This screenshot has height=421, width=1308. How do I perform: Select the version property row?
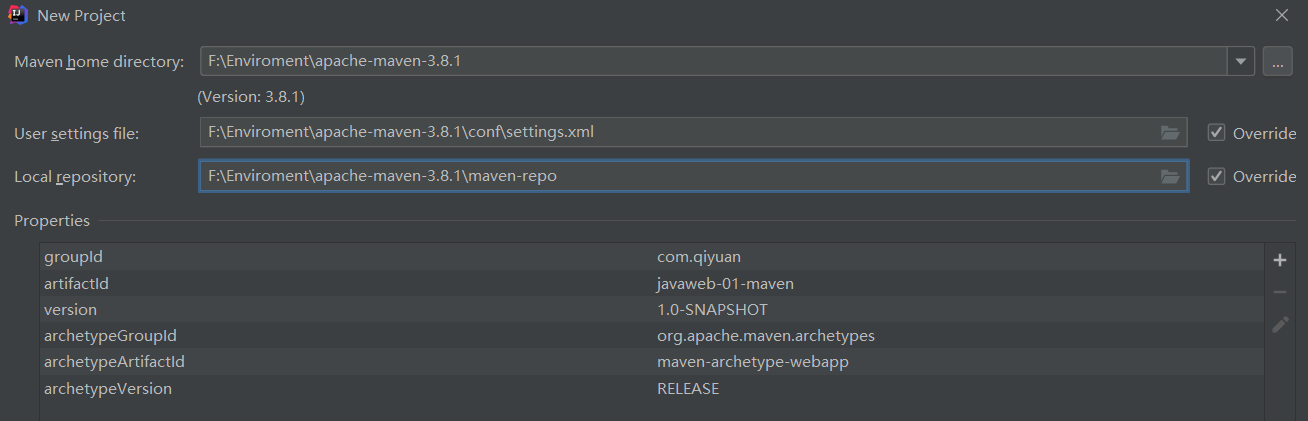652,310
